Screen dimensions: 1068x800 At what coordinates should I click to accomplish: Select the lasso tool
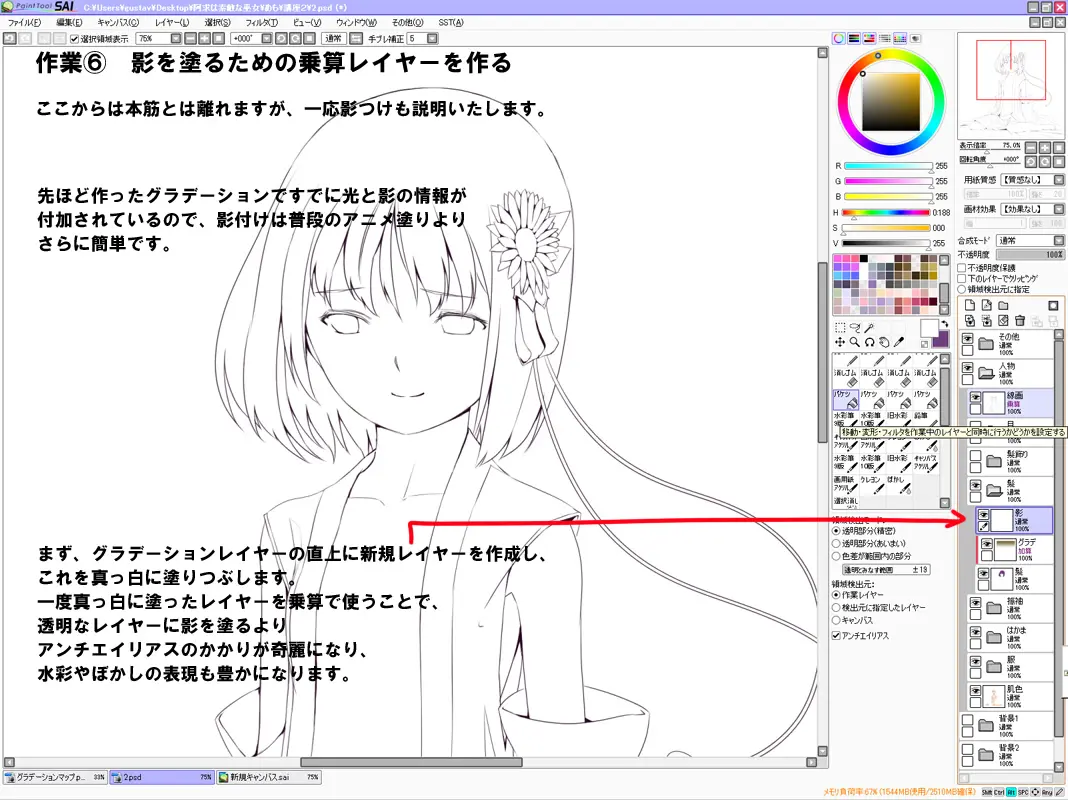[855, 327]
